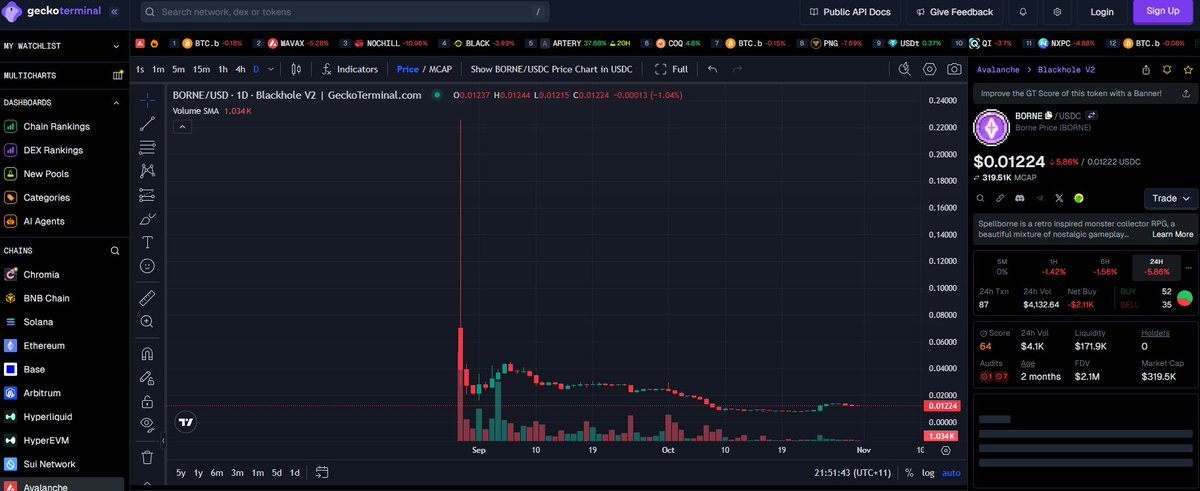The width and height of the screenshot is (1200, 491).
Task: Click the Blackhole V2 breadcrumb link
Action: pyautogui.click(x=1066, y=70)
